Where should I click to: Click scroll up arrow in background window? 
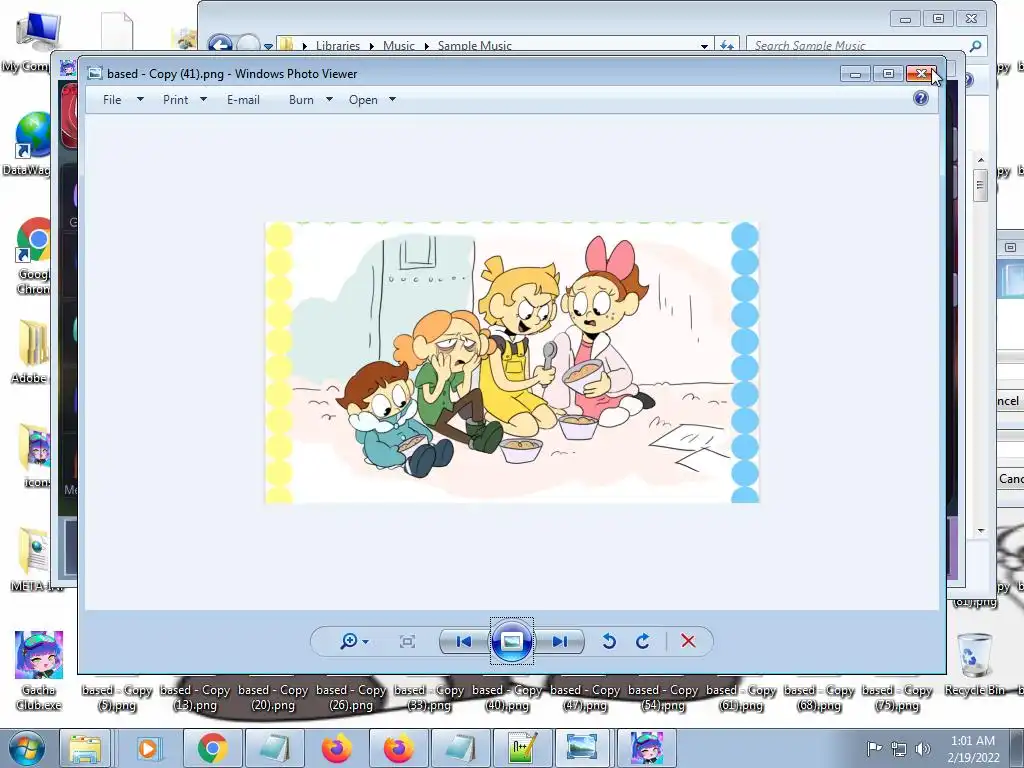click(981, 160)
